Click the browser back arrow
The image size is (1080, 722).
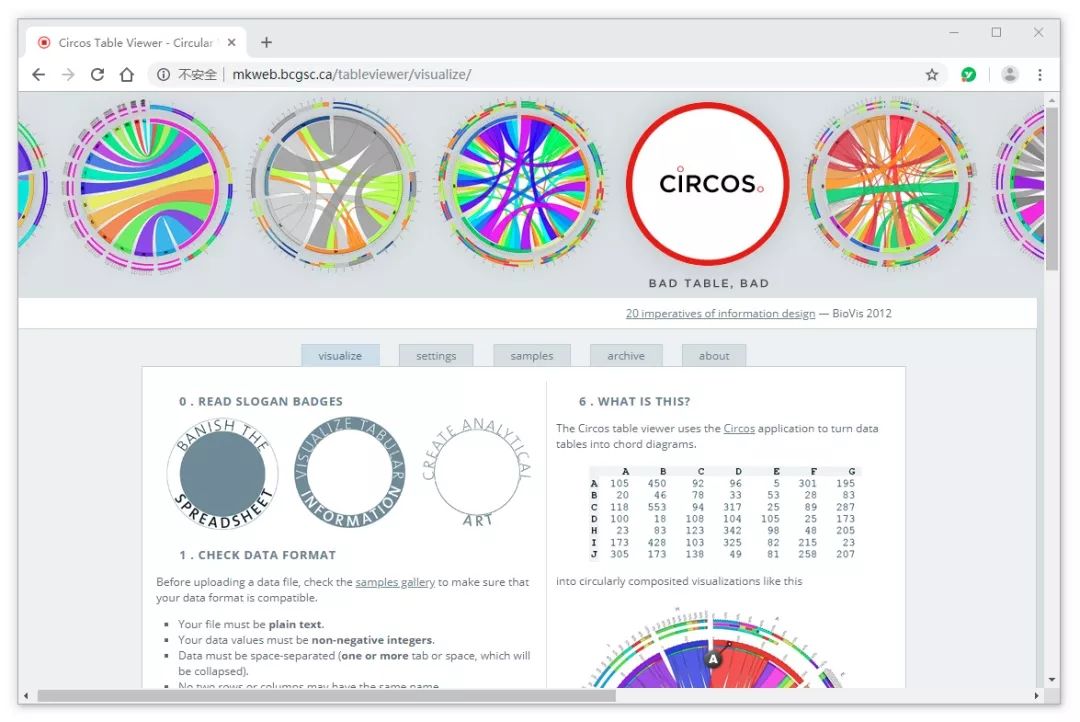click(x=39, y=74)
